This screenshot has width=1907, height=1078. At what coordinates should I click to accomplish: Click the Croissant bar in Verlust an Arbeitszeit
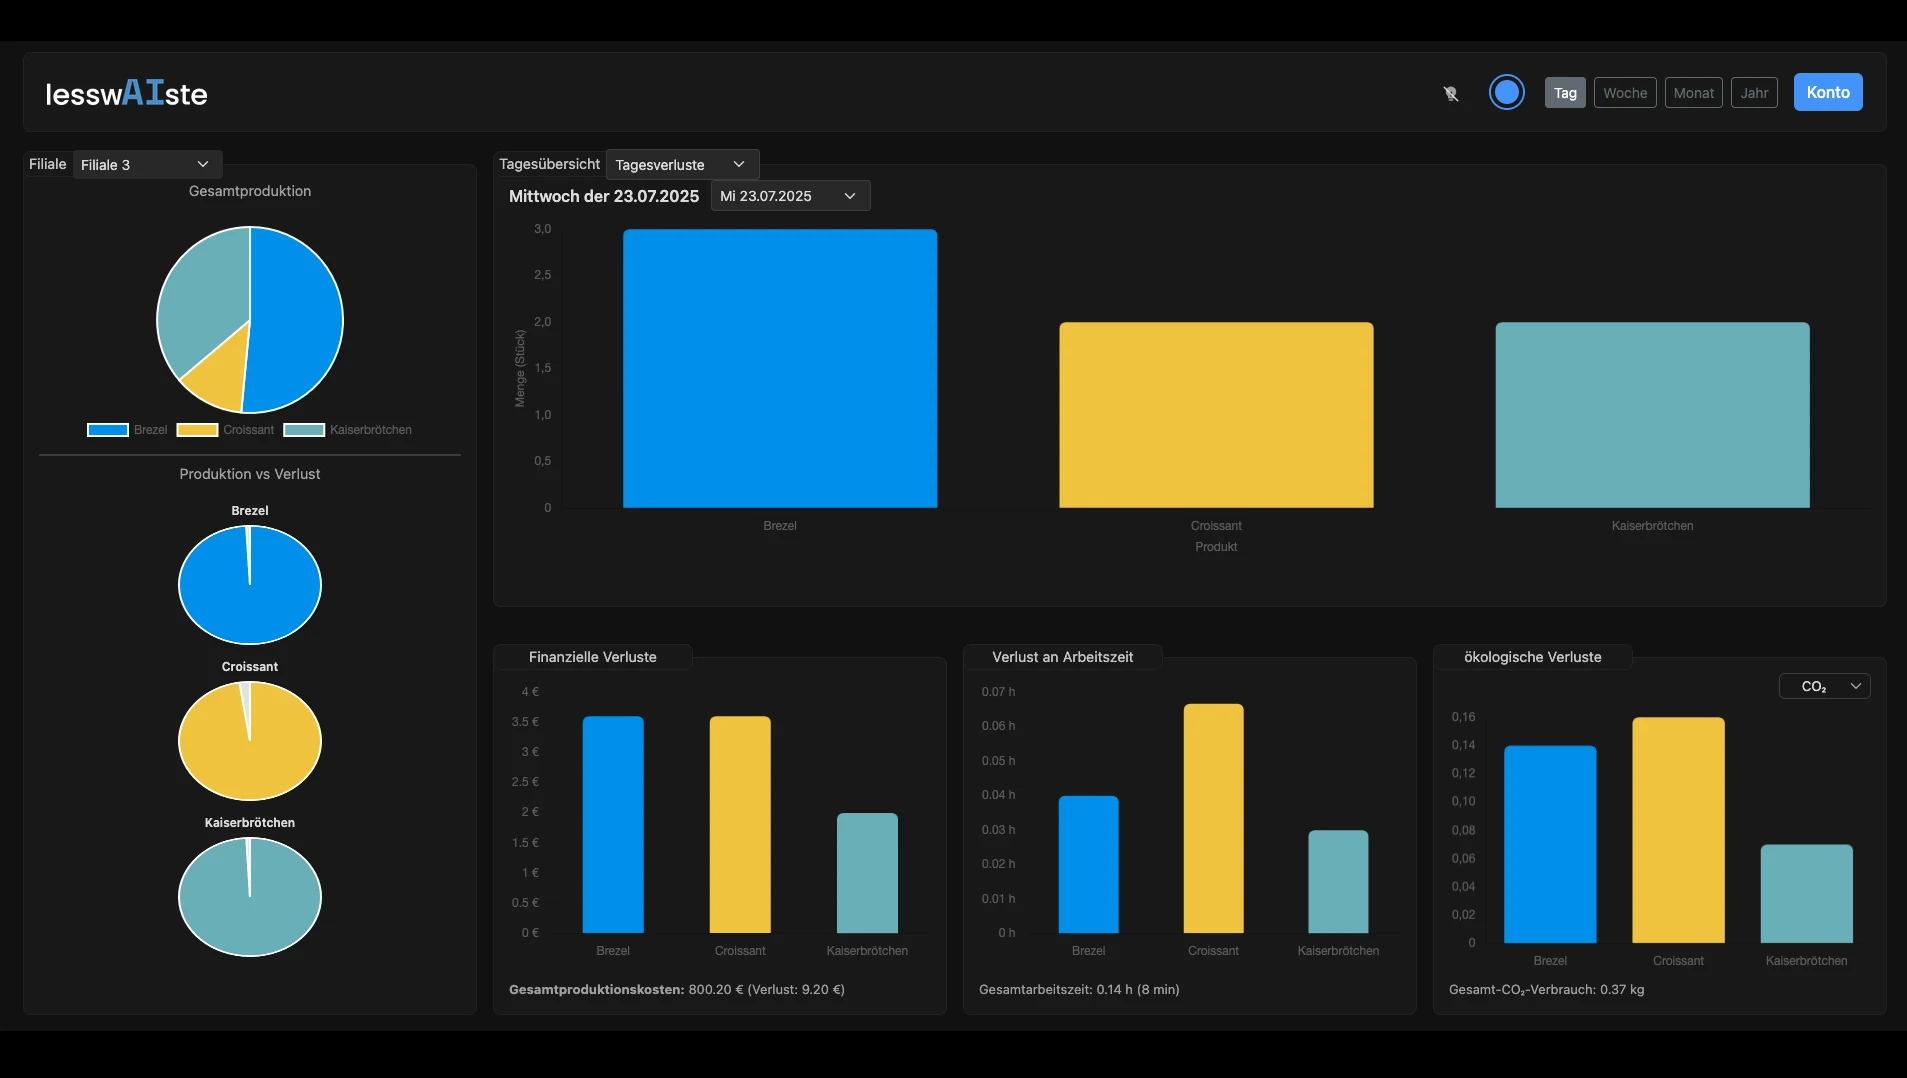tap(1212, 818)
